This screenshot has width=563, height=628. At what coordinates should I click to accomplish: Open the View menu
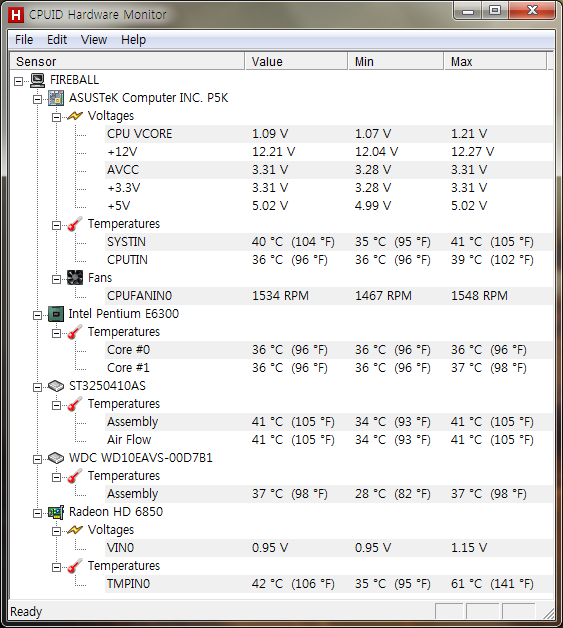pos(94,40)
